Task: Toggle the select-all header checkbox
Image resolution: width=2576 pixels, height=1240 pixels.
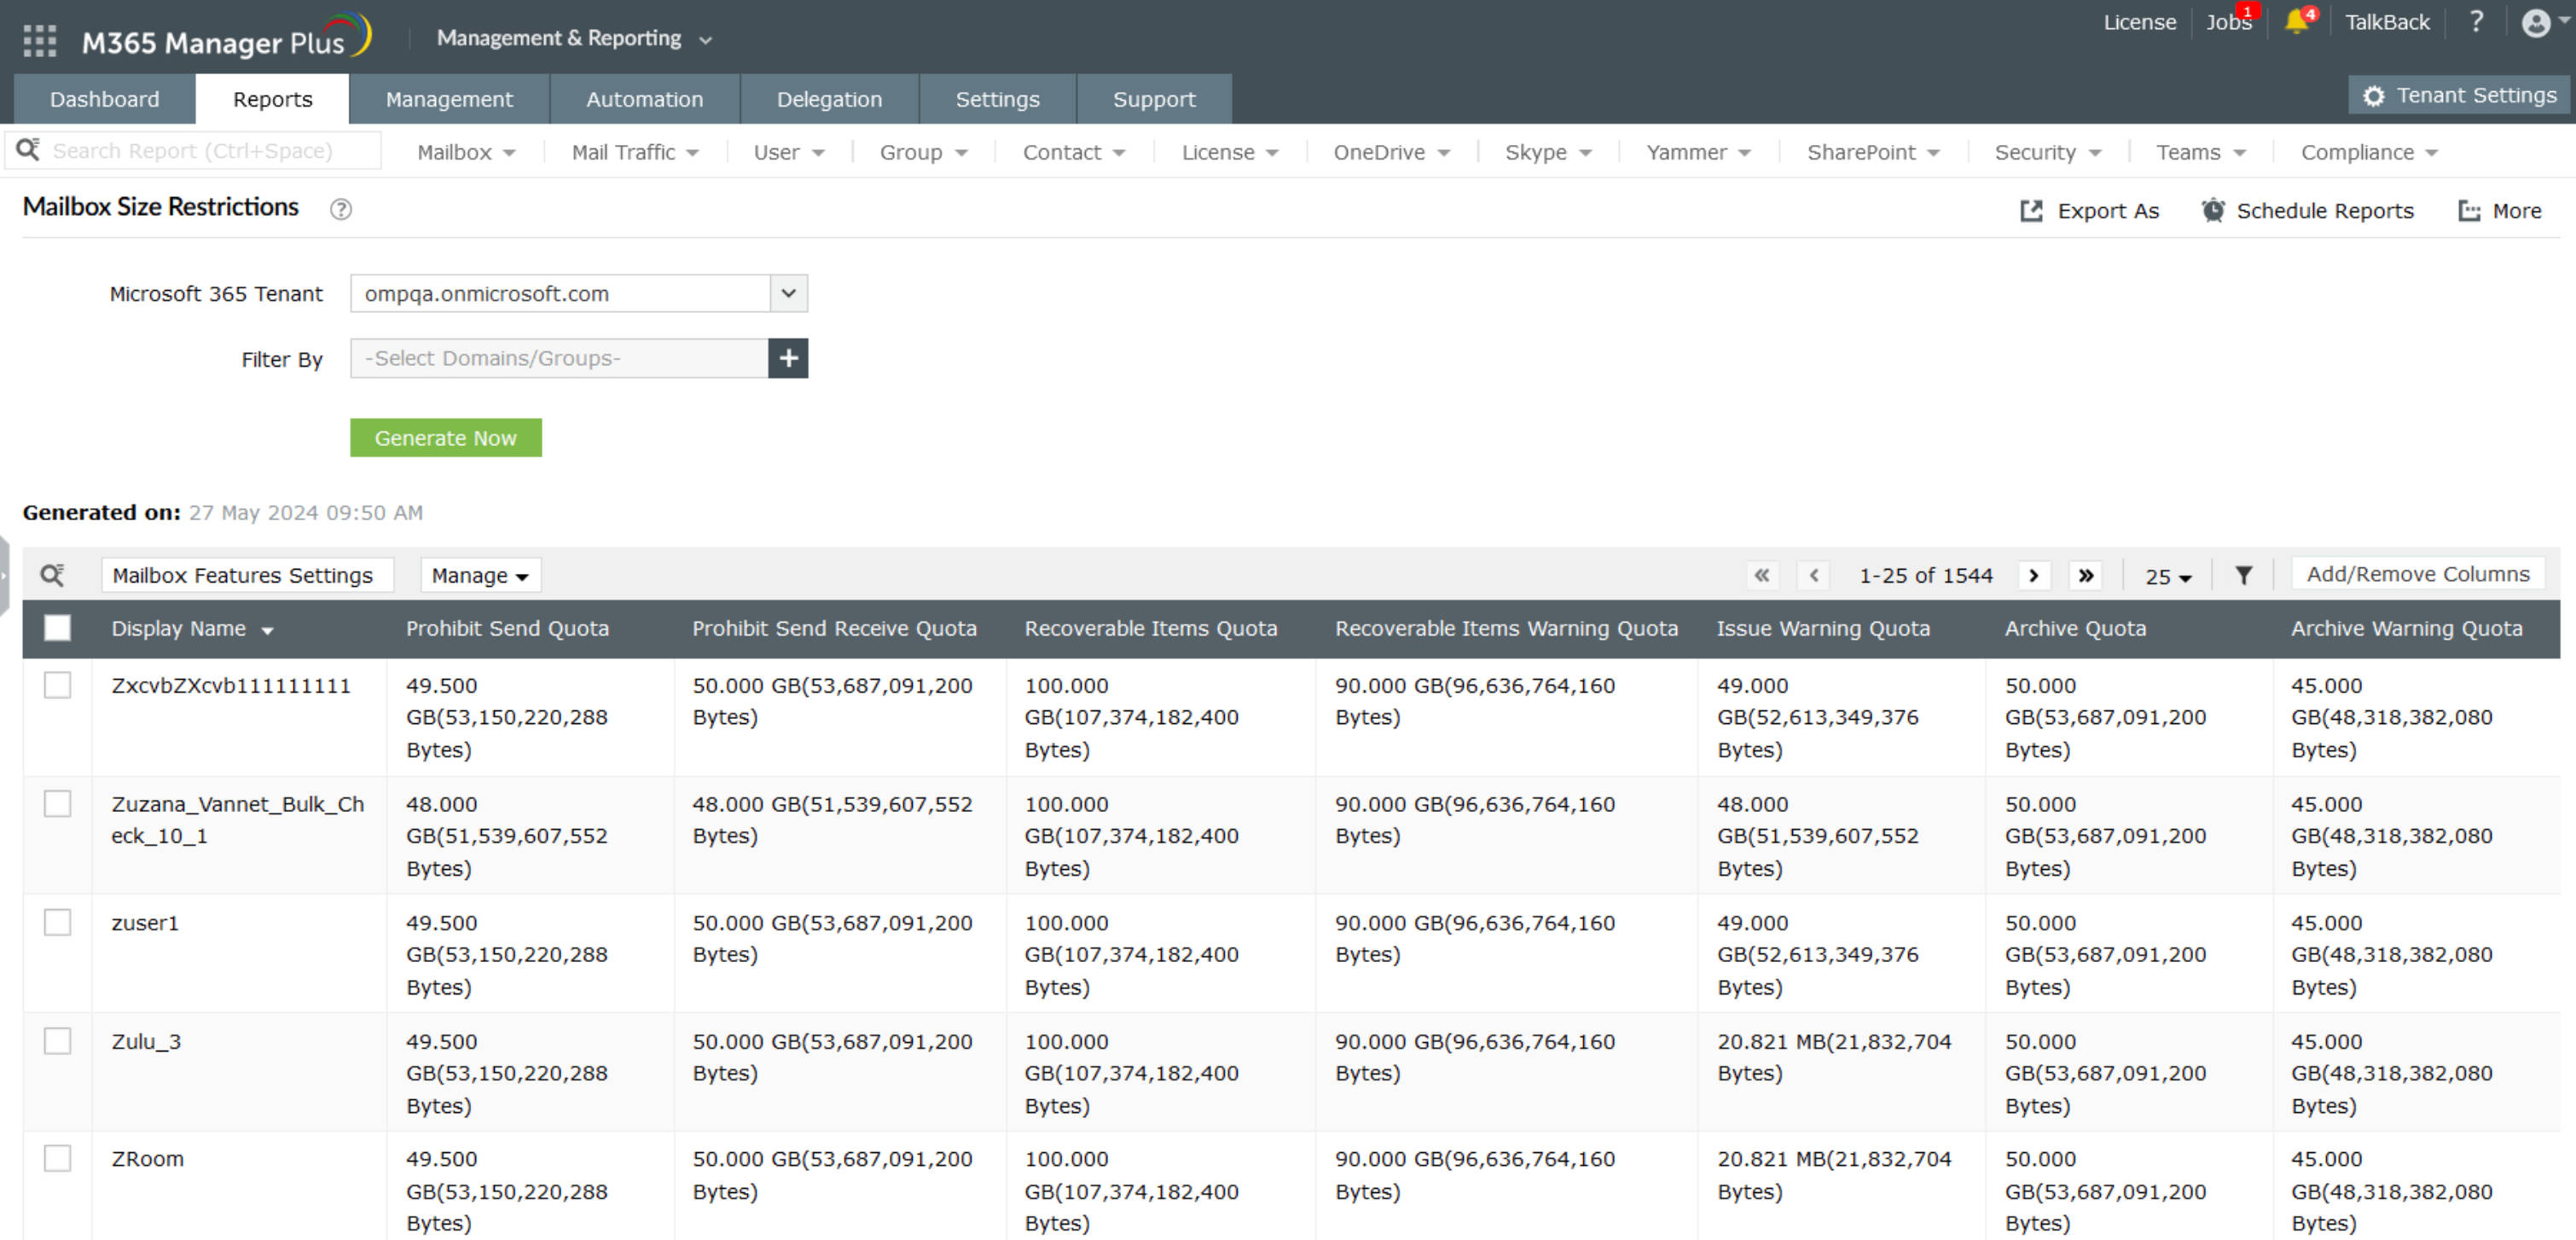Action: (x=58, y=628)
